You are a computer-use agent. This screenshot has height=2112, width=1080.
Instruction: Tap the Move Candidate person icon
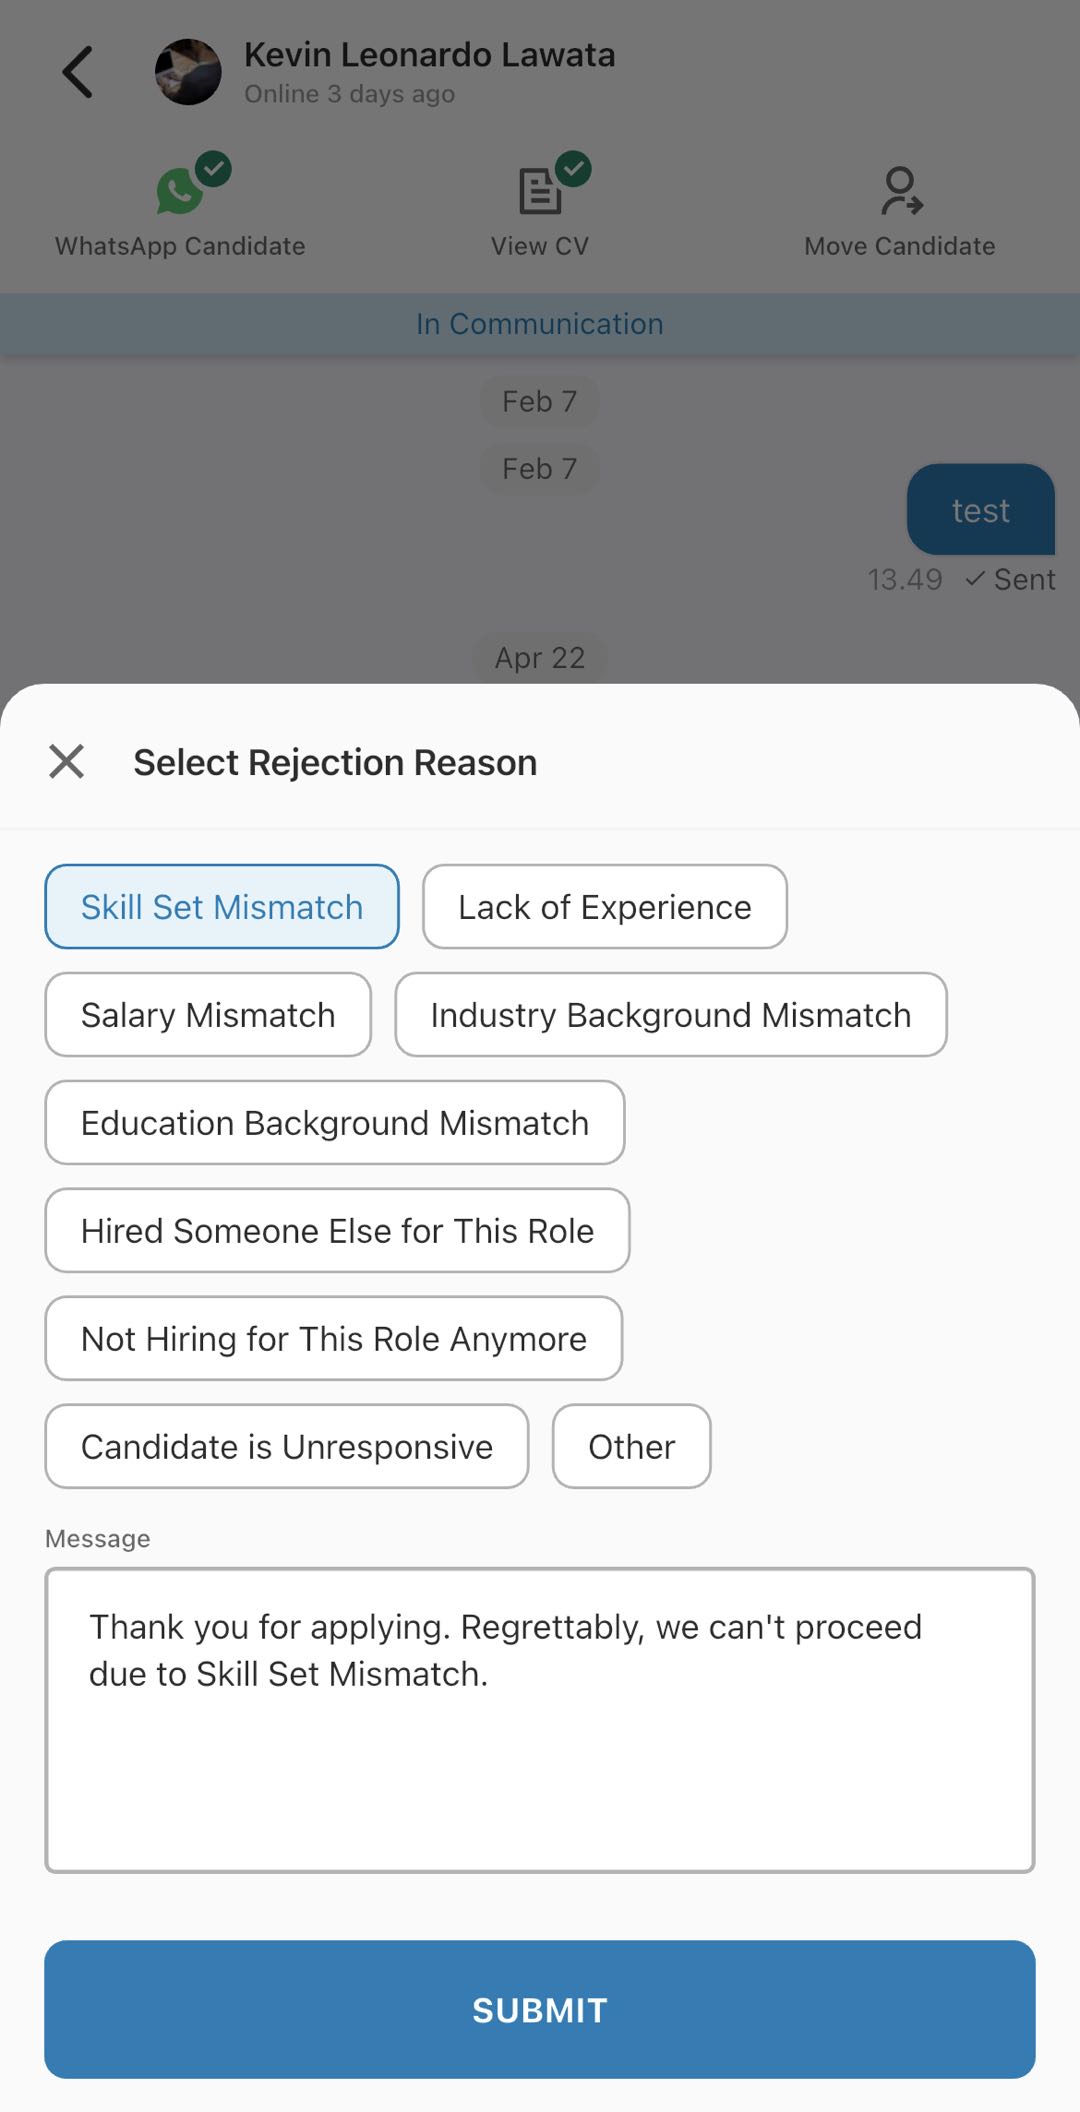[901, 191]
